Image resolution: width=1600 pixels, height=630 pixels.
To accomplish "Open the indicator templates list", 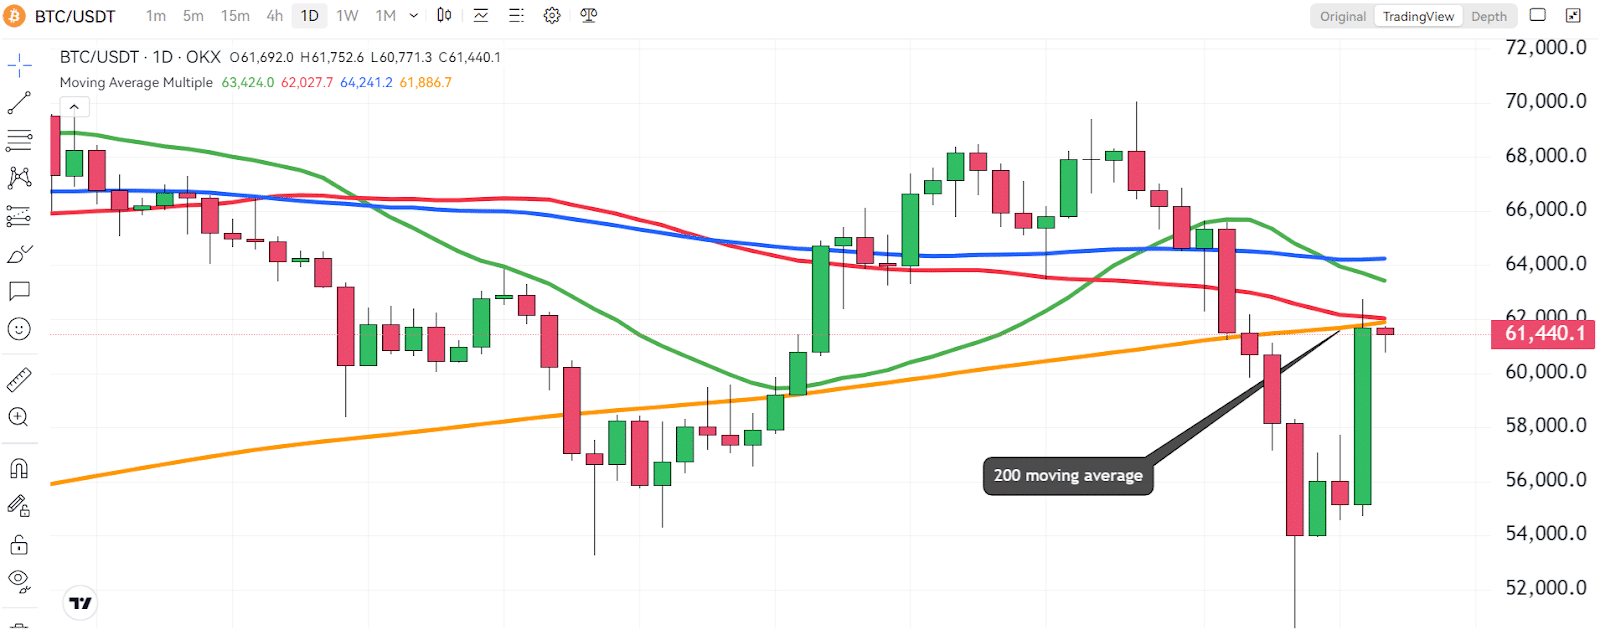I will [516, 15].
